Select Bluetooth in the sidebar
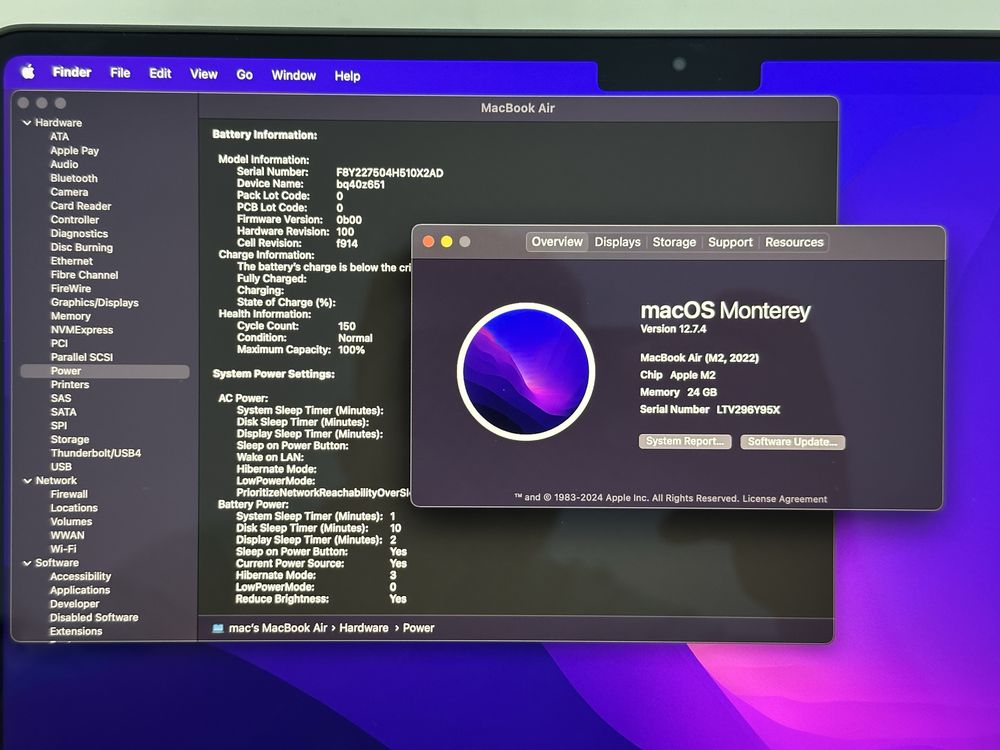Image resolution: width=1000 pixels, height=750 pixels. (x=74, y=178)
